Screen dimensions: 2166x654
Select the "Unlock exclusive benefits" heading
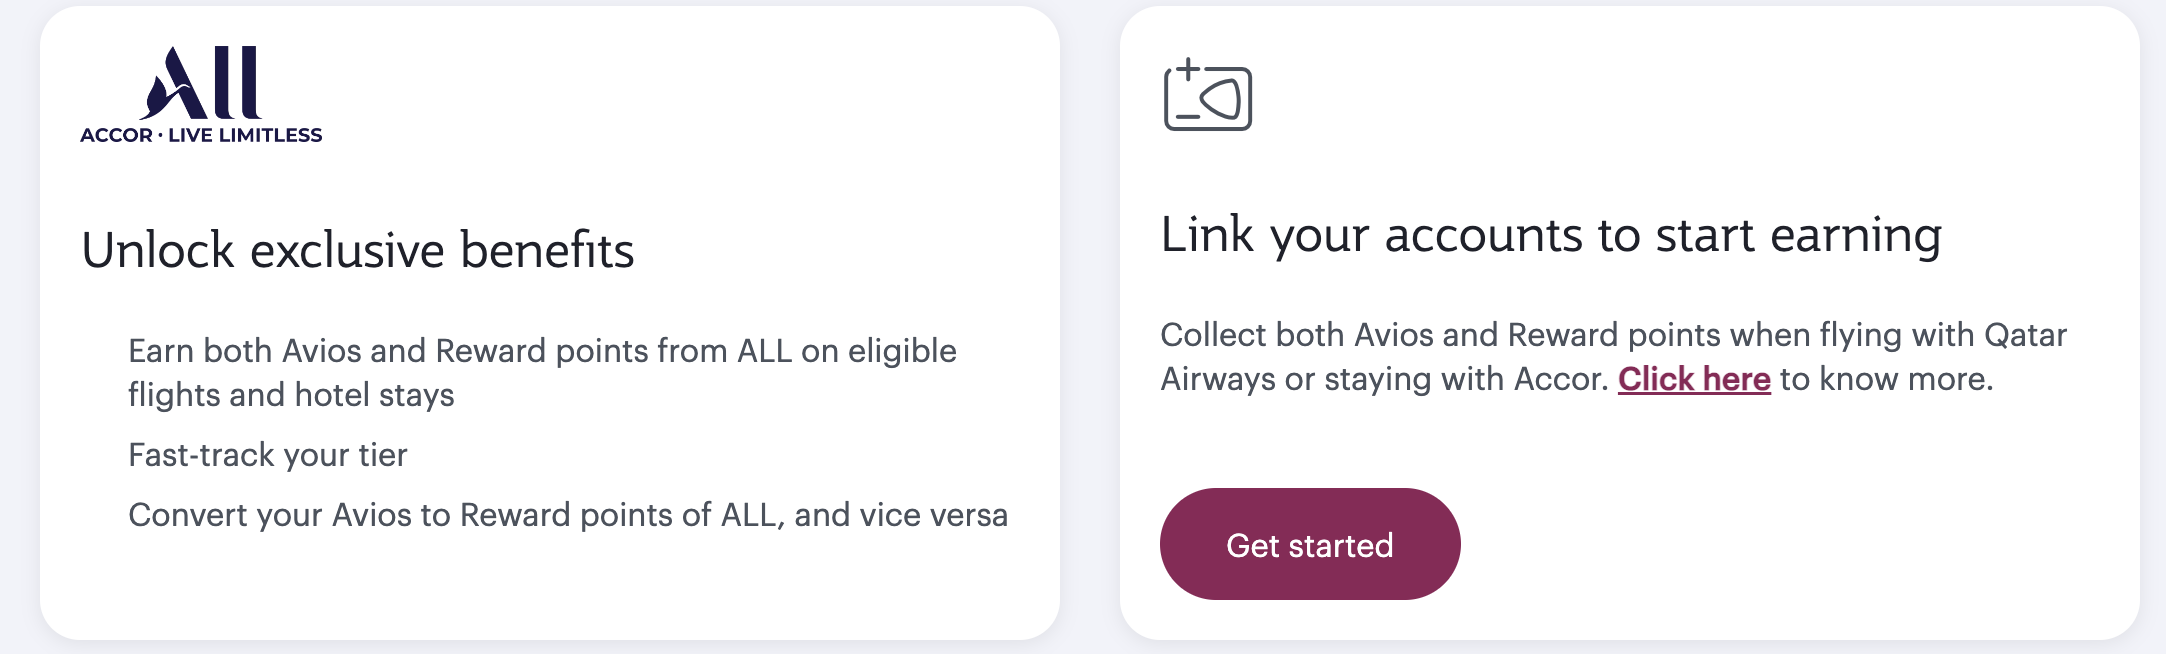357,250
